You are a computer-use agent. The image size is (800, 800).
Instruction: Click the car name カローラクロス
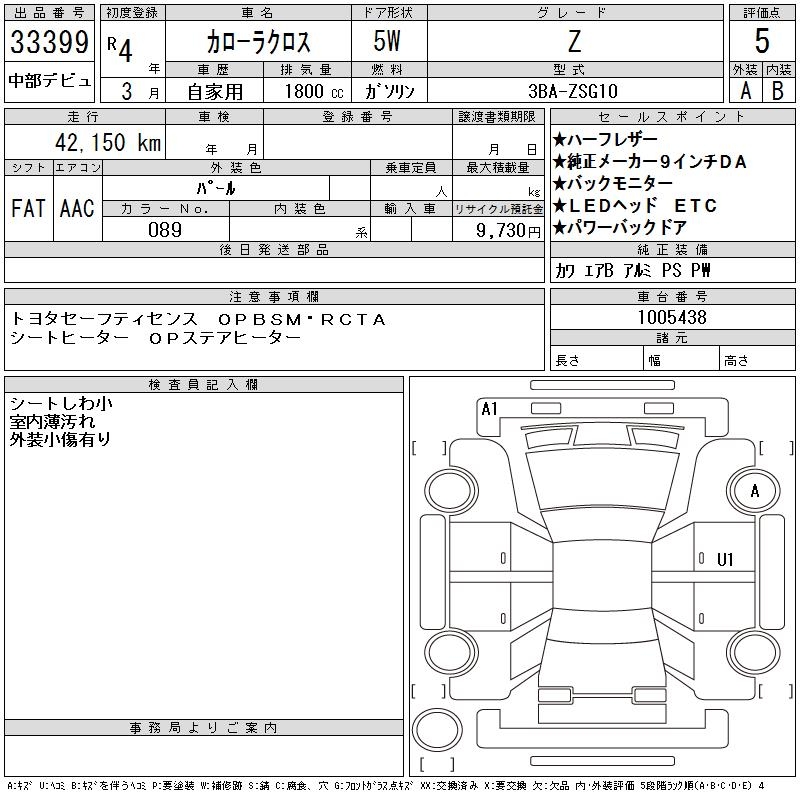[258, 42]
